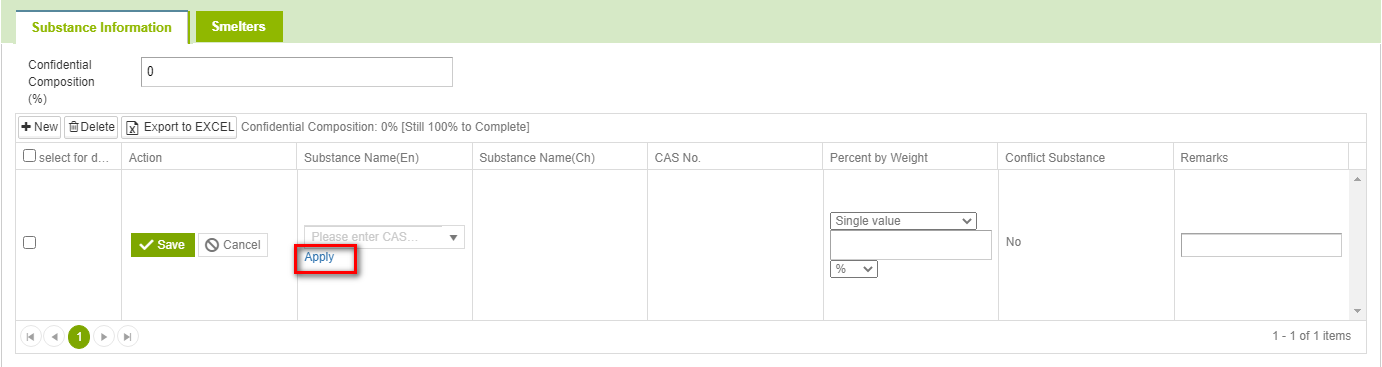1382x367 pixels.
Task: Check the row selection checkbox
Action: pyautogui.click(x=29, y=243)
